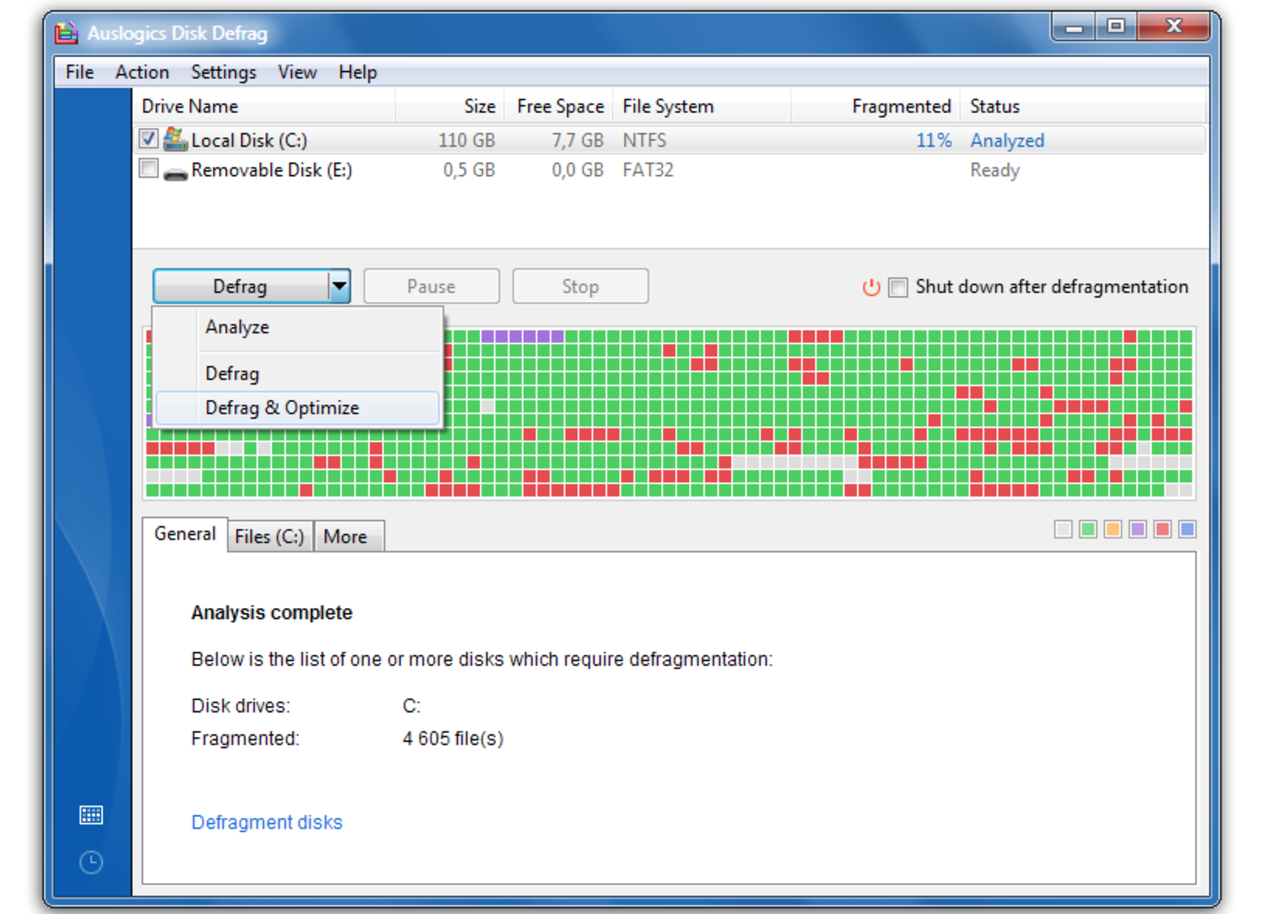Click the red power shutdown icon
Viewport: 1262px width, 914px height.
pos(871,288)
